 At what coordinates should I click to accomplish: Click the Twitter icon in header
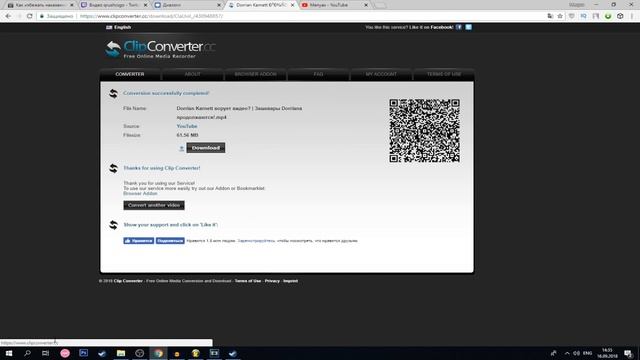[469, 27]
